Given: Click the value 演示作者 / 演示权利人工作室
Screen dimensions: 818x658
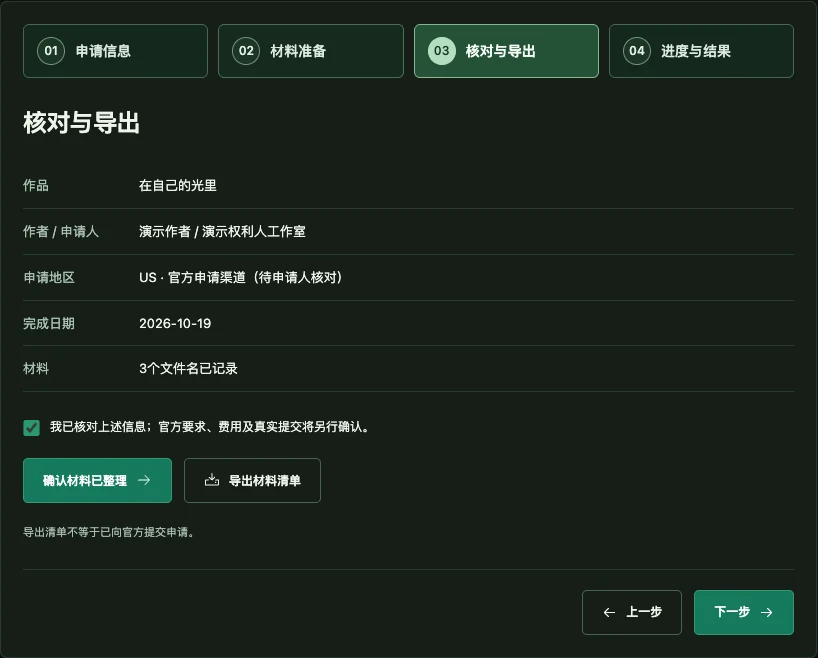Looking at the screenshot, I should [x=222, y=231].
